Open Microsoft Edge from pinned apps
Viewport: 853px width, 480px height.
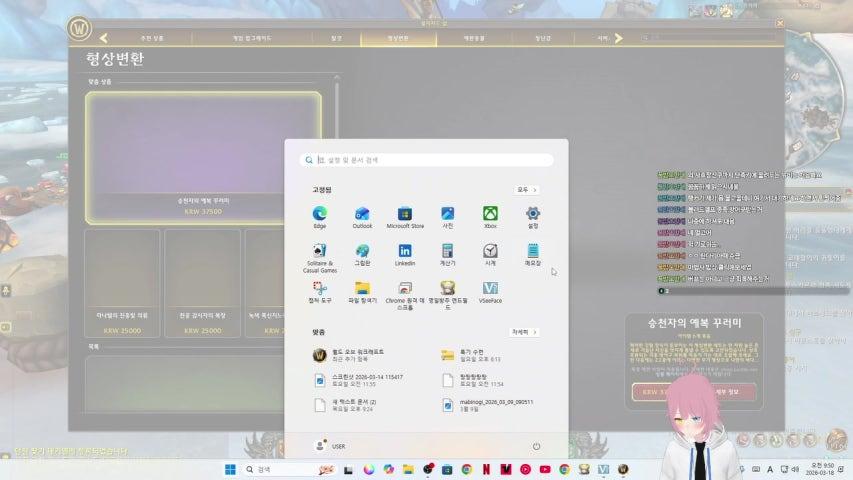click(x=320, y=215)
